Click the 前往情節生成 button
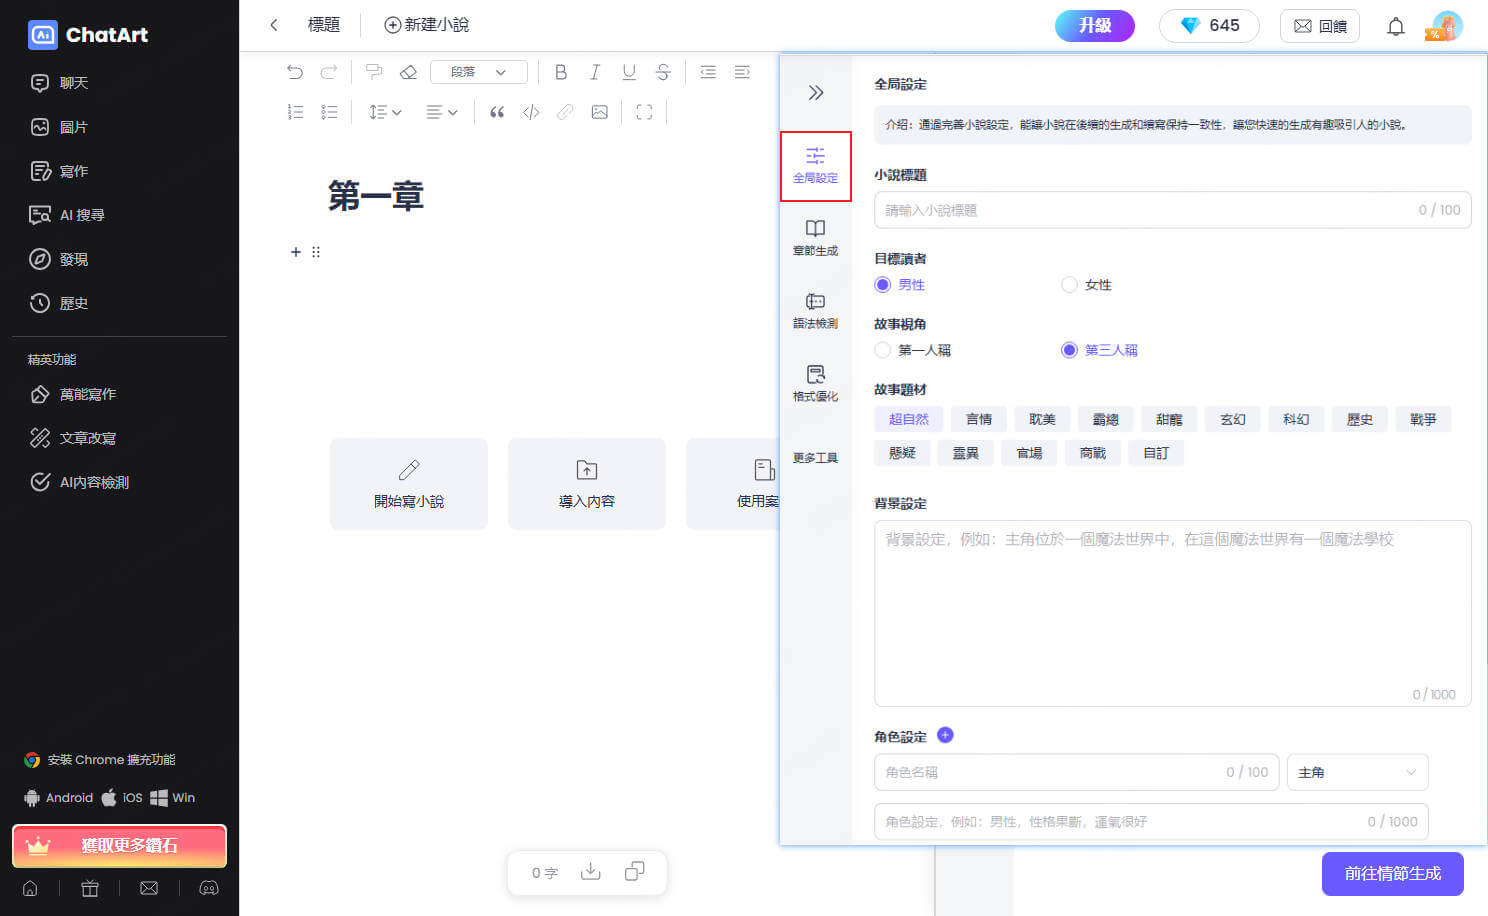The height and width of the screenshot is (916, 1488). pyautogui.click(x=1393, y=874)
